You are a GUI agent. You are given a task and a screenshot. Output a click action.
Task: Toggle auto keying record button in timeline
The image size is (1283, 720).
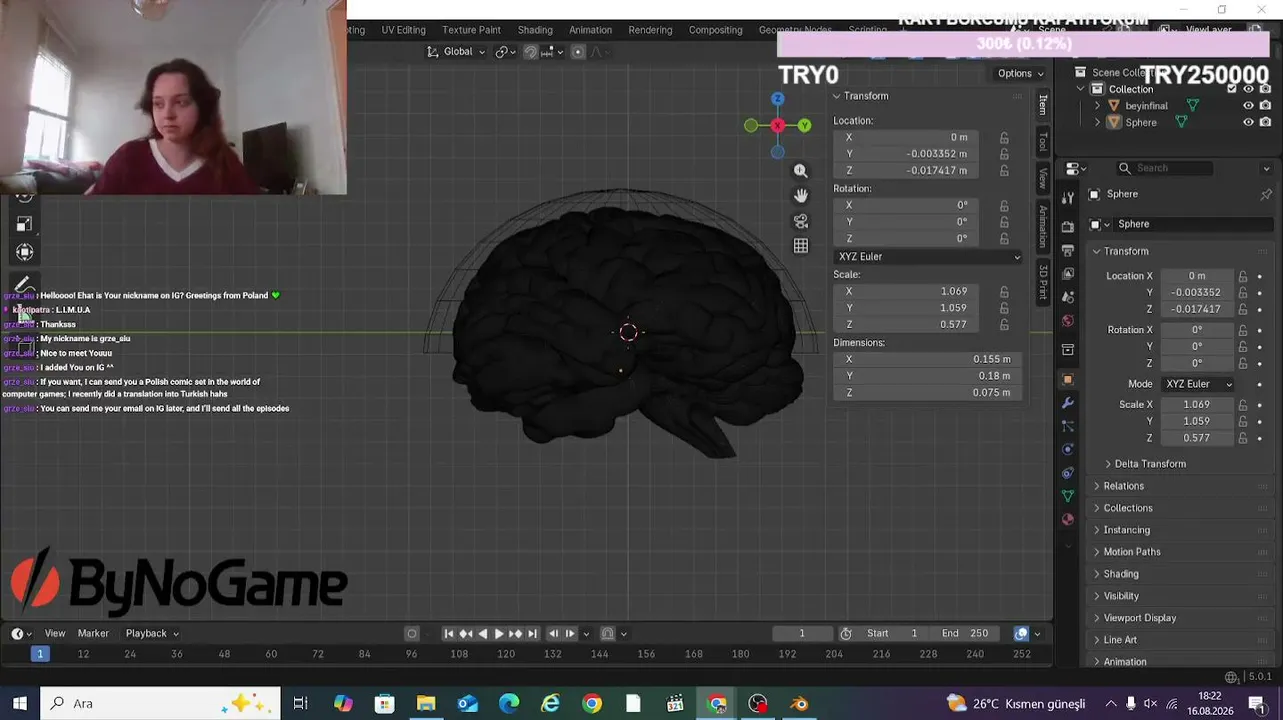(x=412, y=633)
